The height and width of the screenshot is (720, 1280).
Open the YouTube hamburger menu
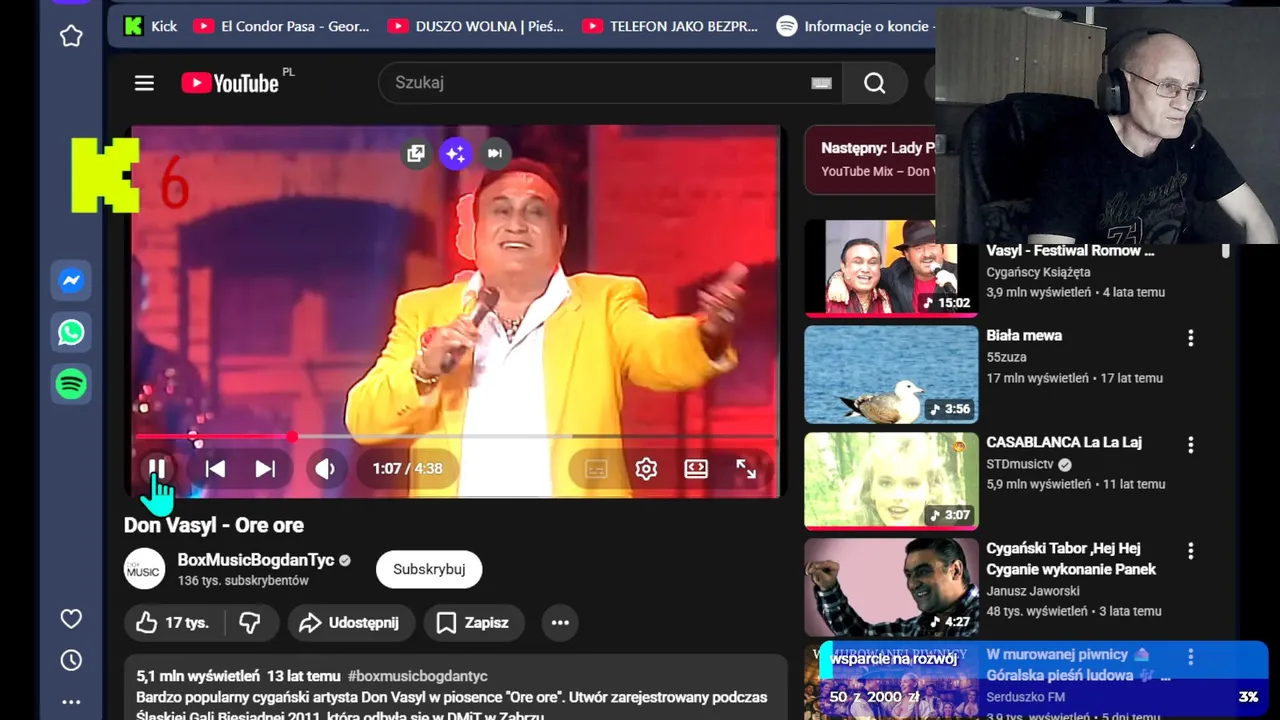pos(144,83)
